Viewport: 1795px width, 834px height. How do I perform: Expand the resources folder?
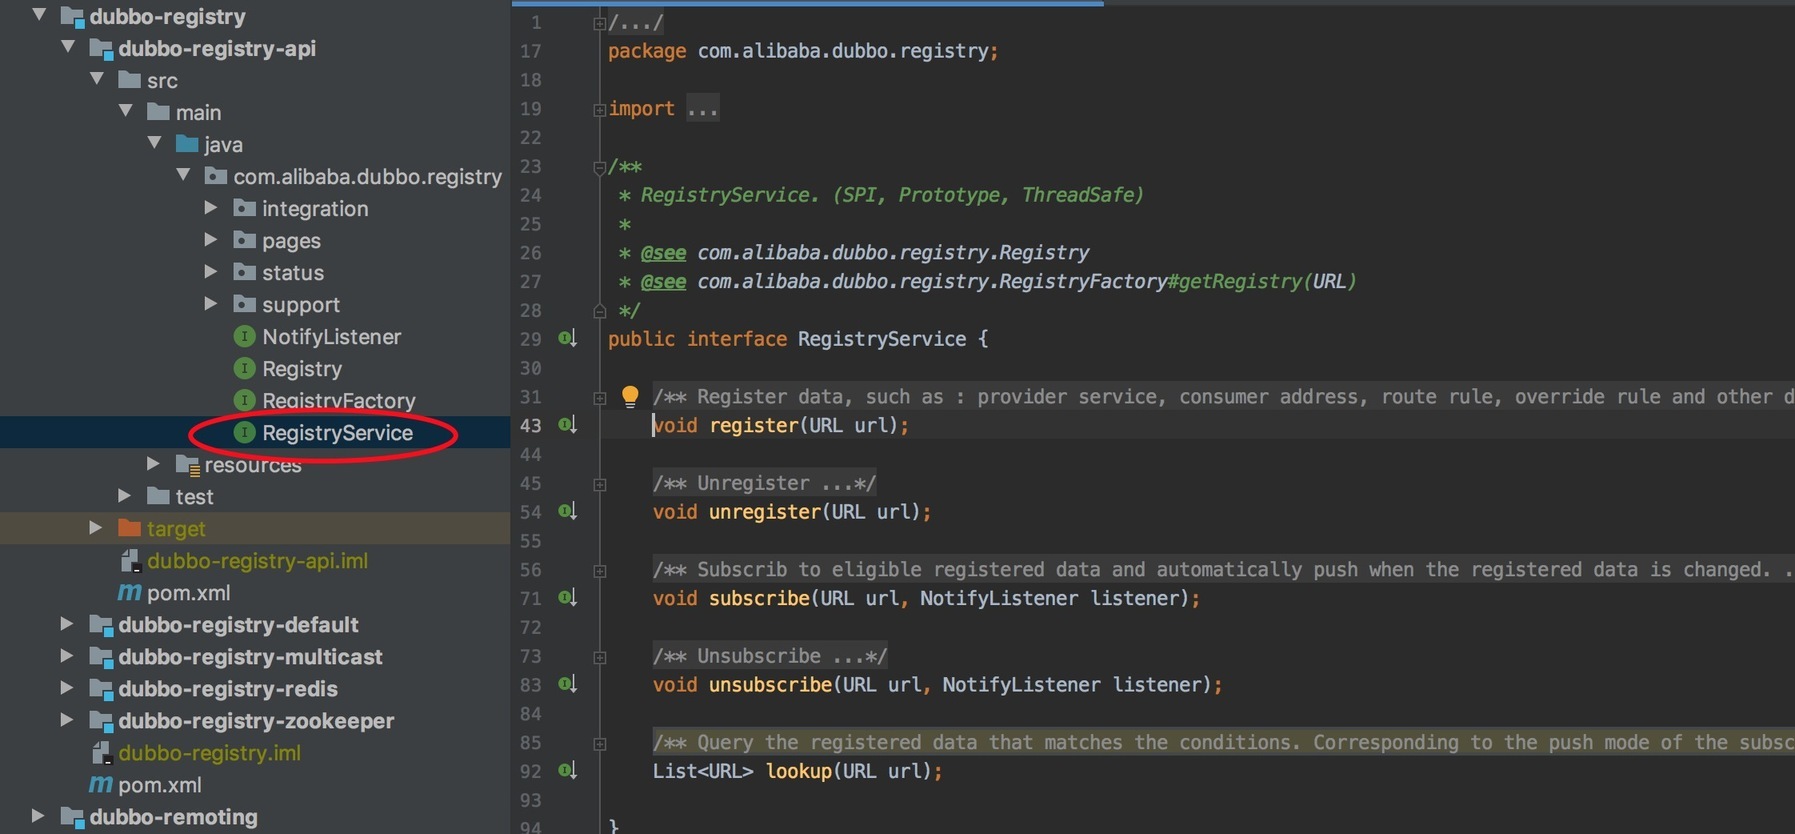153,463
